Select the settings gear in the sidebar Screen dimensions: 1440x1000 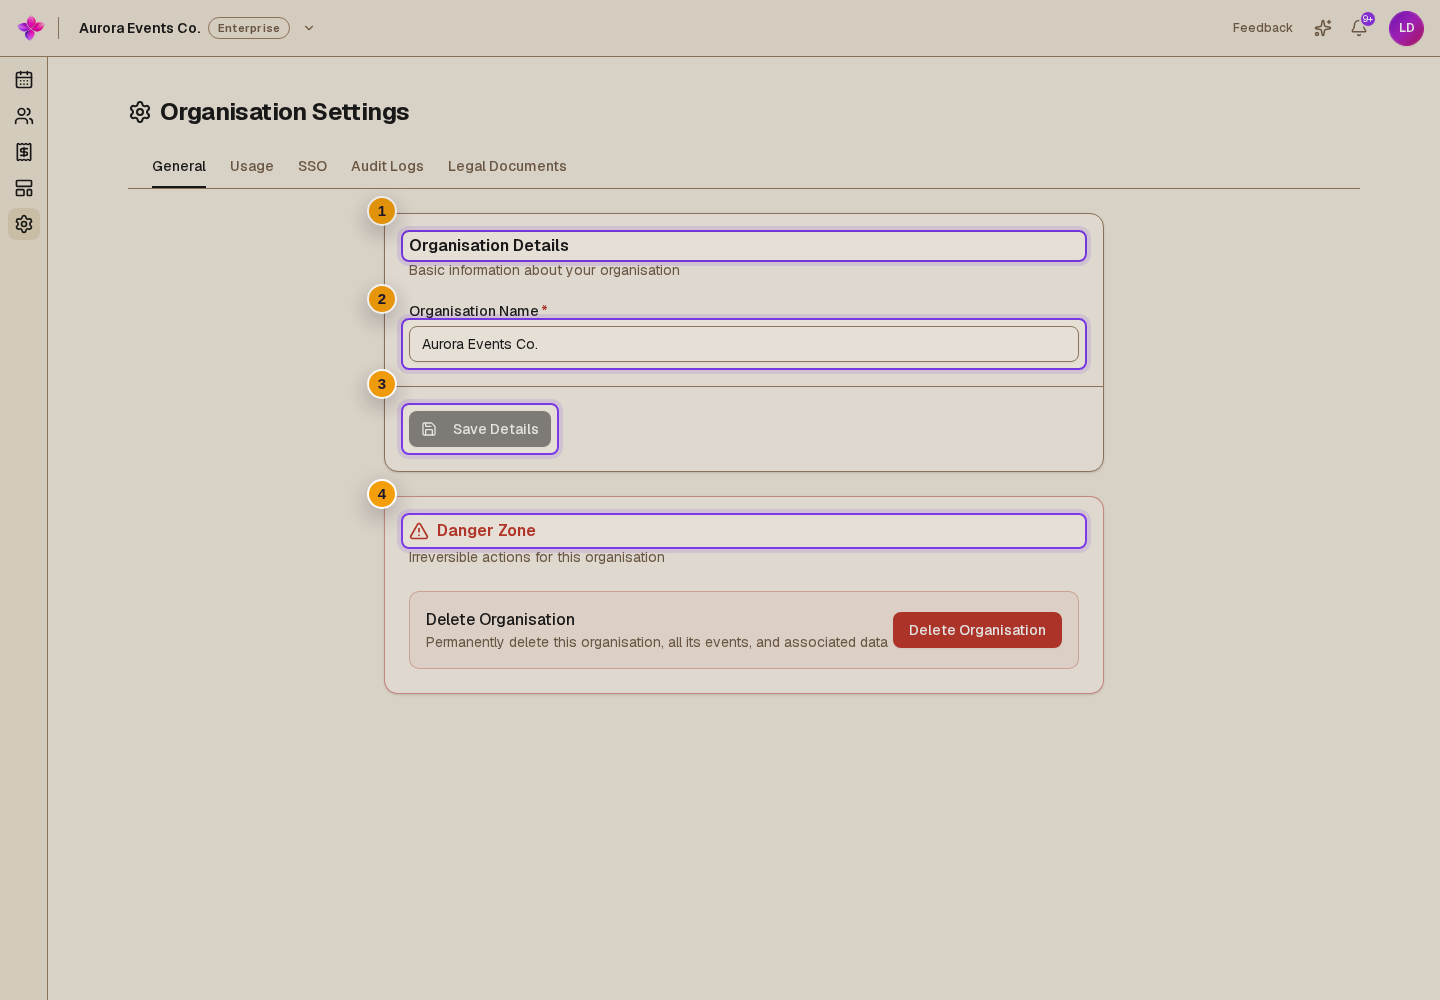[x=24, y=224]
